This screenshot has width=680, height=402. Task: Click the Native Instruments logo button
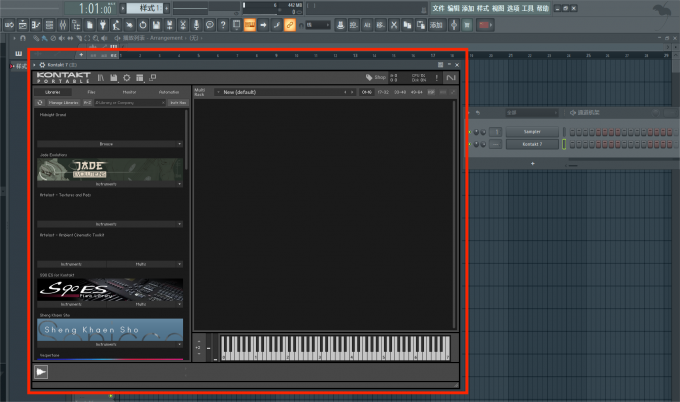pos(451,78)
